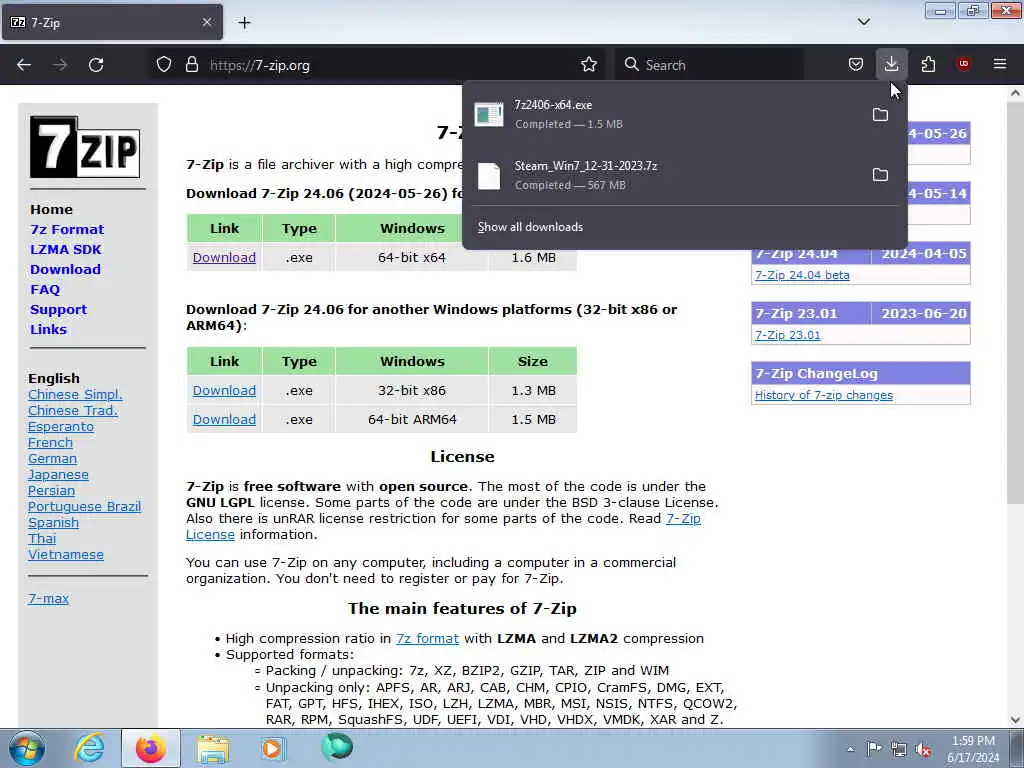Bookmark this page with the star
1024x768 pixels.
(589, 65)
